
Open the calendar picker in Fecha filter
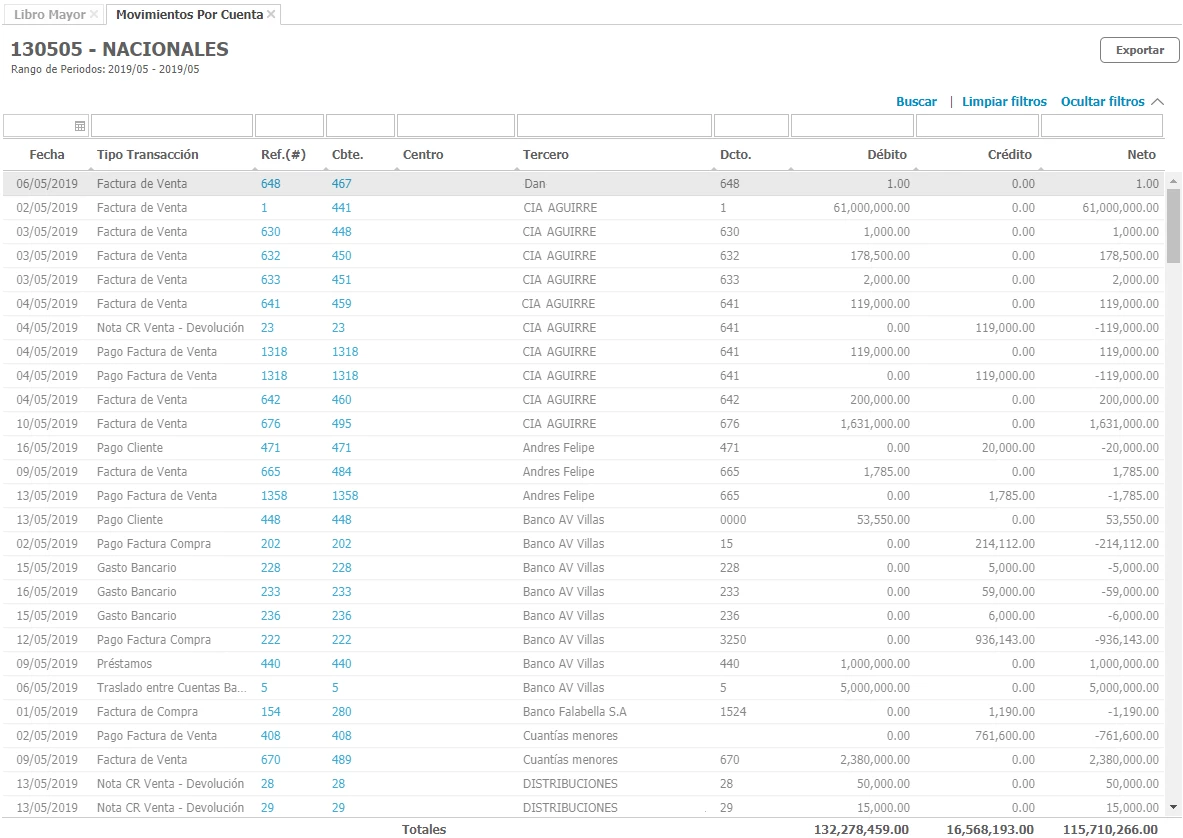(80, 126)
